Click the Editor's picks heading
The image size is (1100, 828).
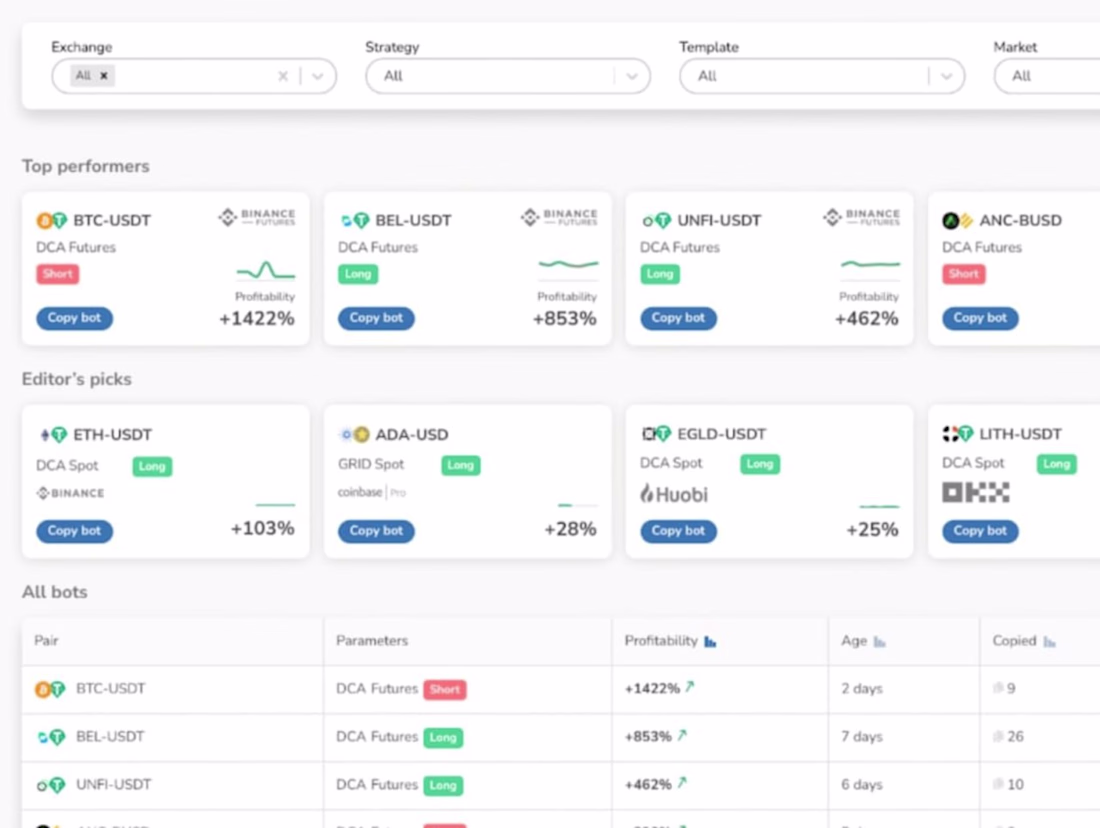(76, 380)
